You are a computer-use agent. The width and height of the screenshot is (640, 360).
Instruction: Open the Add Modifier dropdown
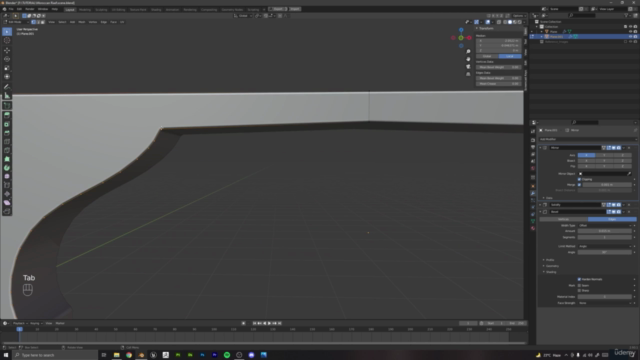point(587,139)
